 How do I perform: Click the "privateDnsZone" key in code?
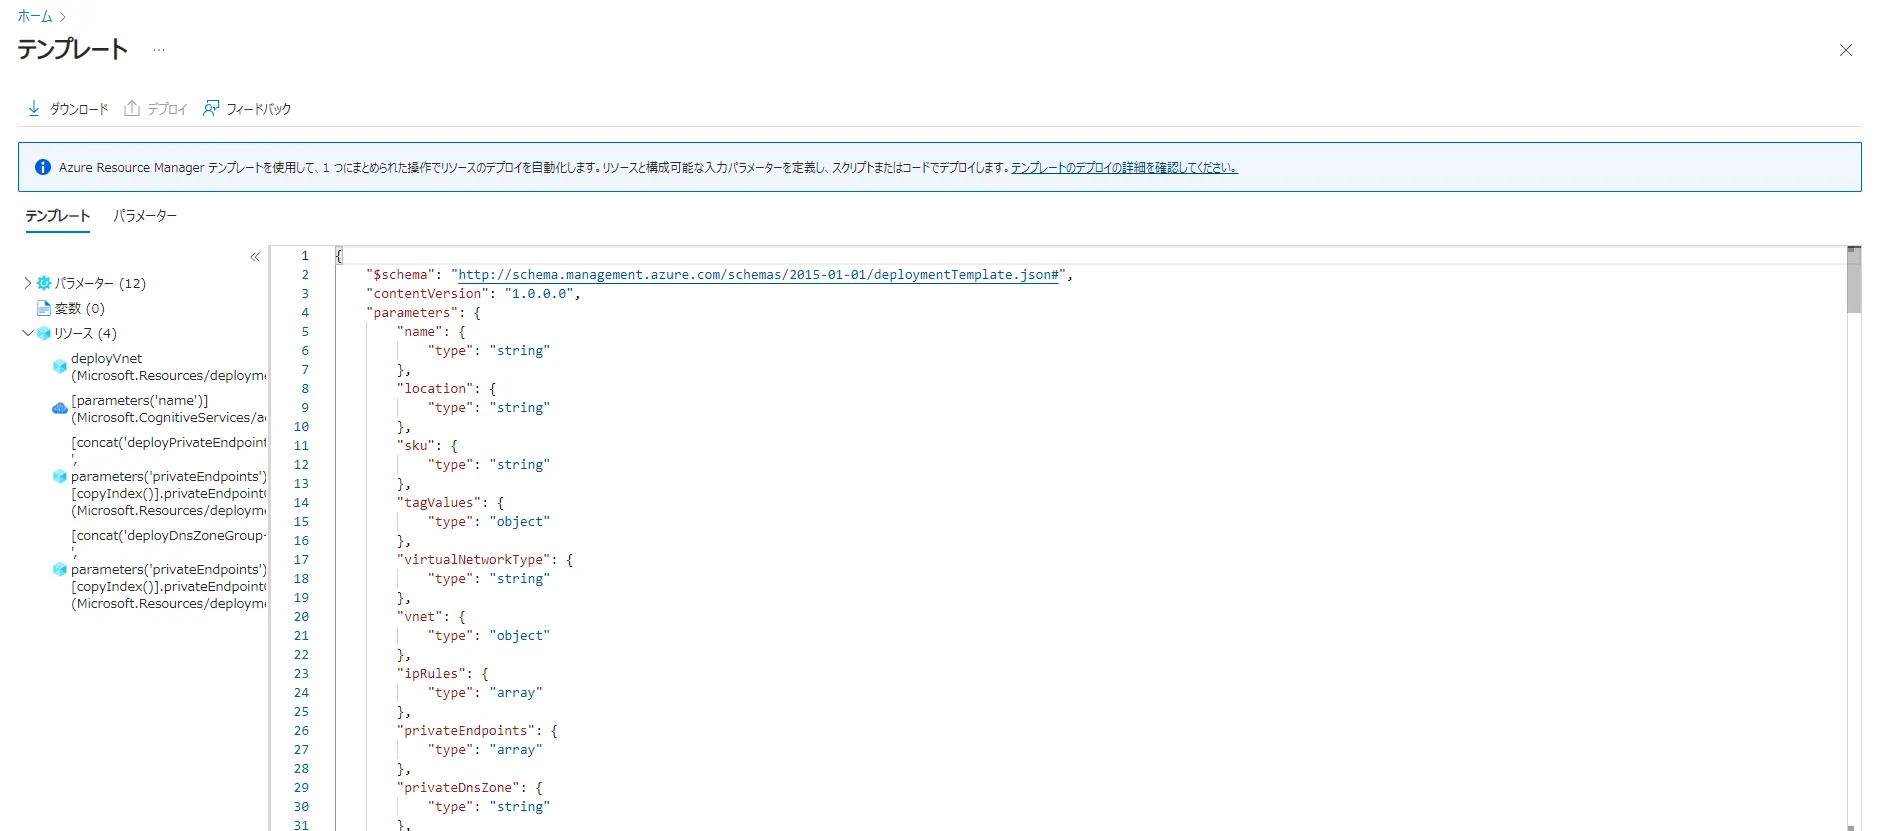[x=458, y=787]
